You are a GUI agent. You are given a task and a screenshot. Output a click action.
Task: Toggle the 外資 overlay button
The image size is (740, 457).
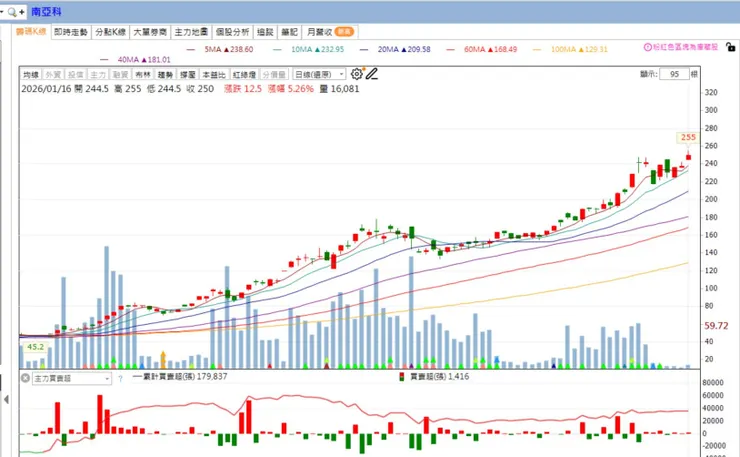(x=53, y=75)
